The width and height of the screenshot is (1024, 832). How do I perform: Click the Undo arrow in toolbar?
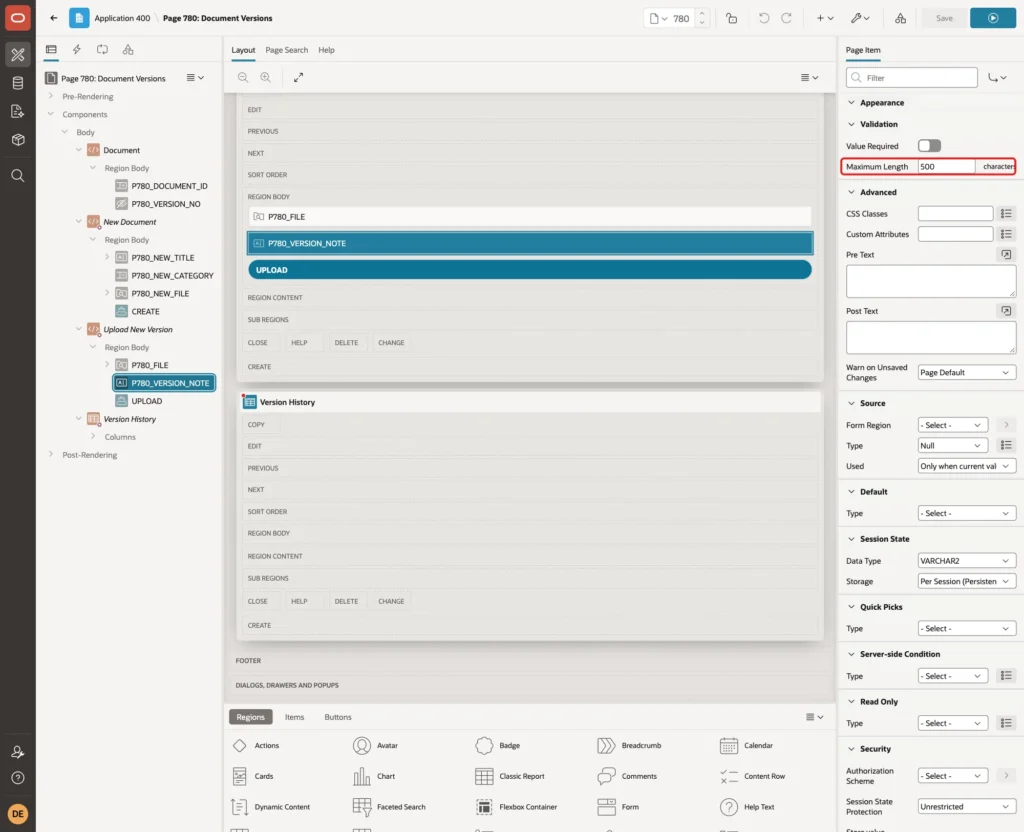click(x=763, y=18)
